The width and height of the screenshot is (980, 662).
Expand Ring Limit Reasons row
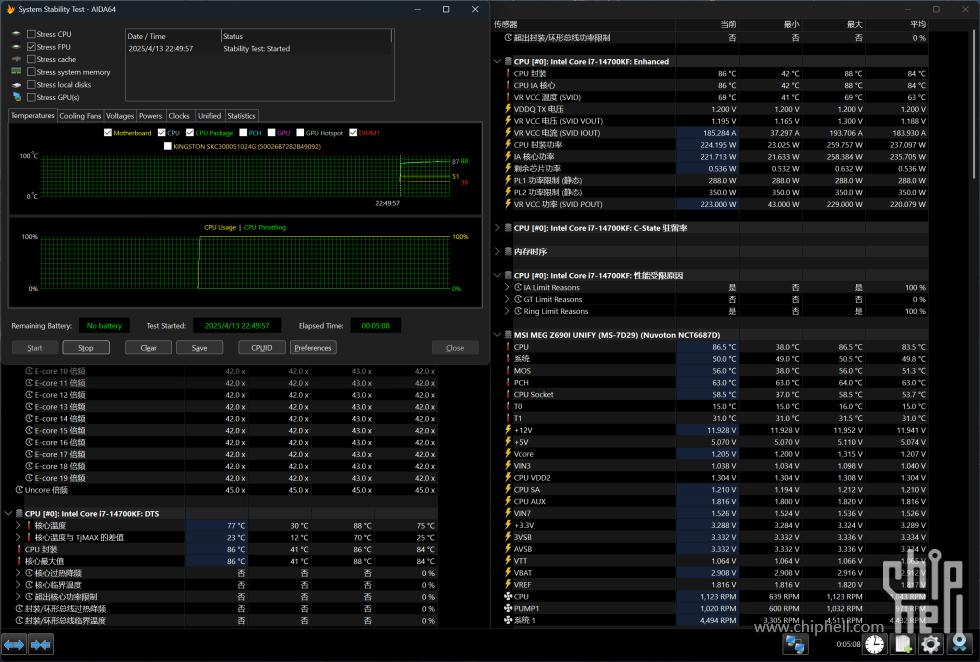click(507, 311)
